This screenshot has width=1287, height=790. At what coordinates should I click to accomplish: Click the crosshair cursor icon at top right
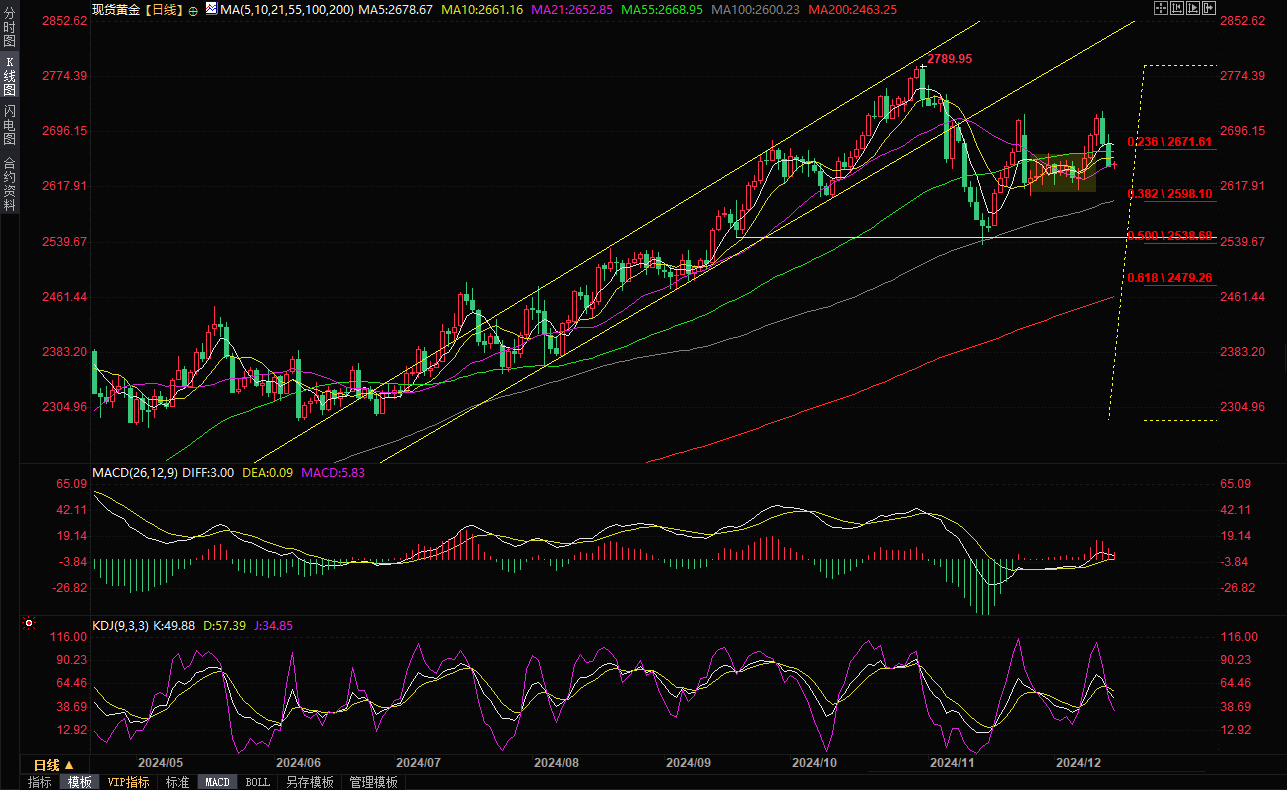[1161, 8]
